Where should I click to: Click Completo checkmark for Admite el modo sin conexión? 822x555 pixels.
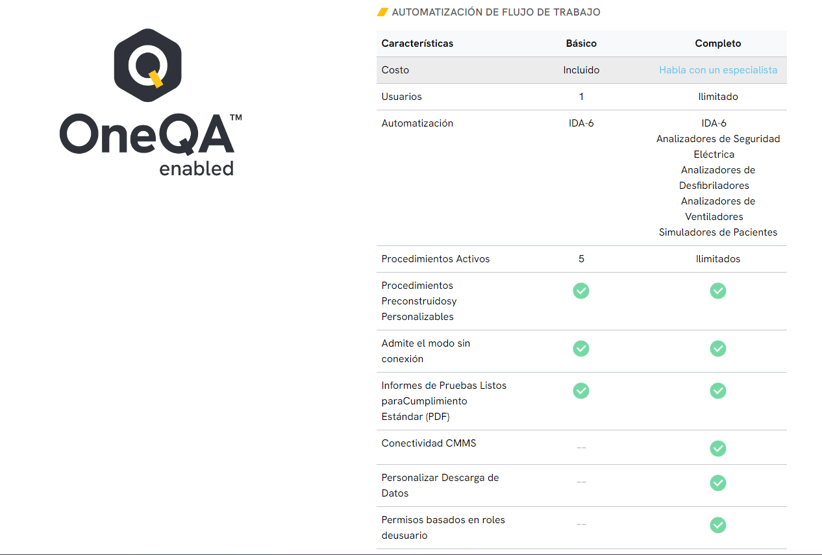[718, 349]
